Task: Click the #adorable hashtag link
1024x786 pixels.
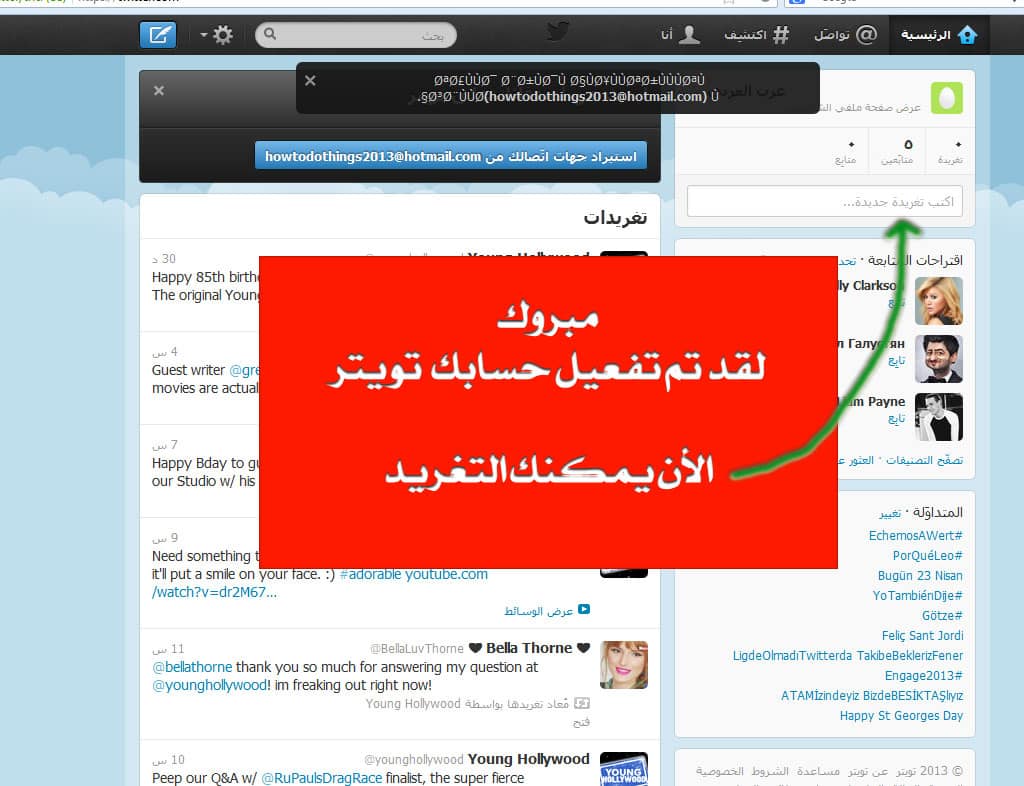Action: [x=370, y=574]
